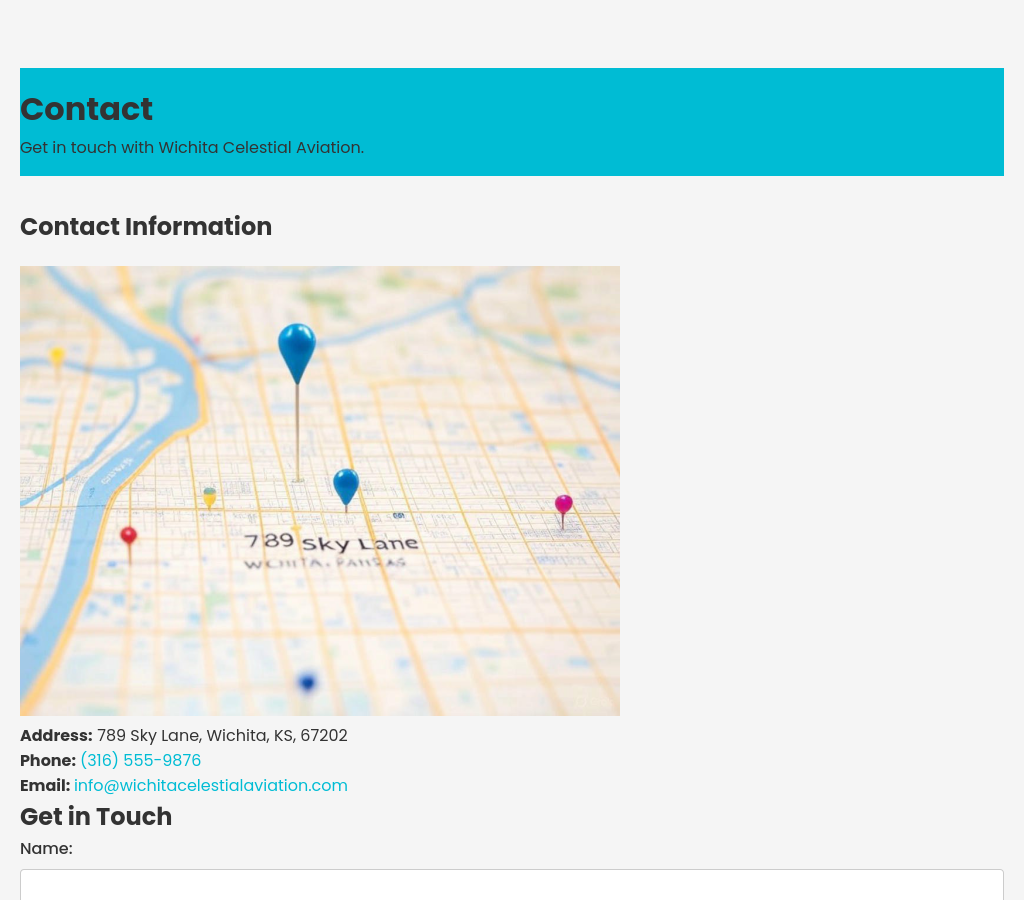1024x900 pixels.
Task: Click the "Get in touch with Wichita Celestial Aviation" subtitle
Action: [x=192, y=148]
